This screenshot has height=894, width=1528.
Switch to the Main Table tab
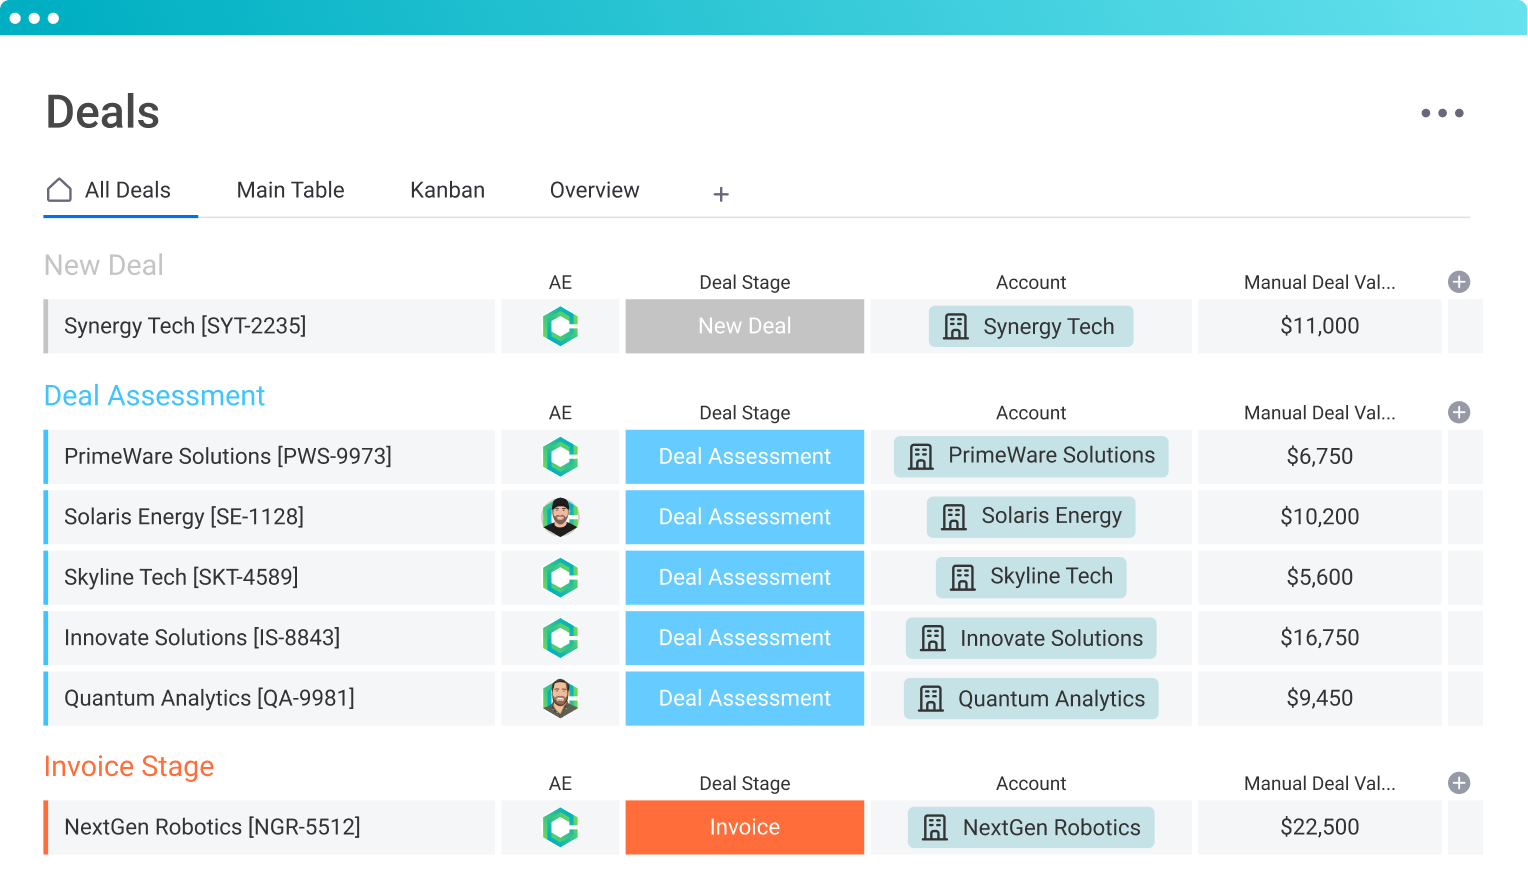pyautogui.click(x=290, y=190)
